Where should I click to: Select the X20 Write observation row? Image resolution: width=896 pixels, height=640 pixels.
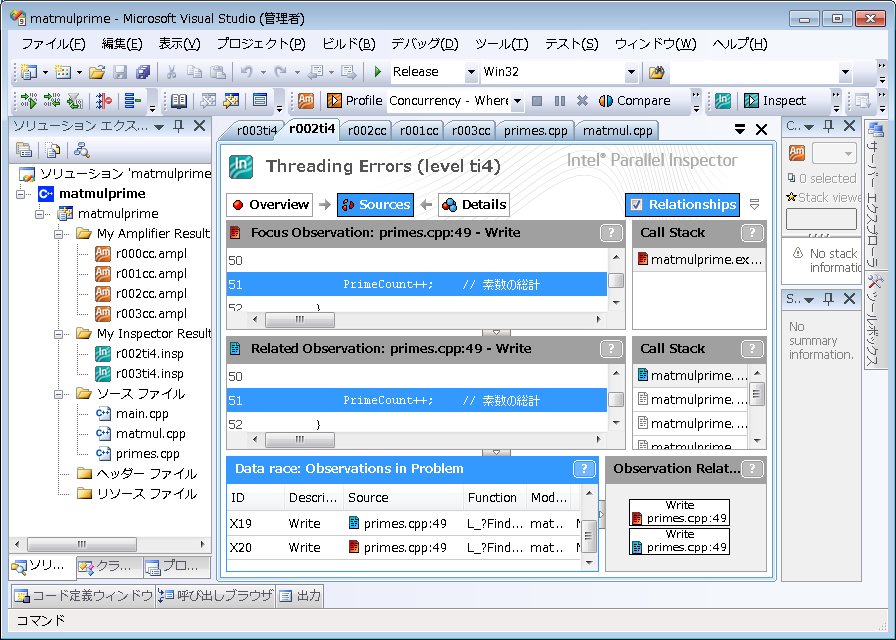pos(404,547)
